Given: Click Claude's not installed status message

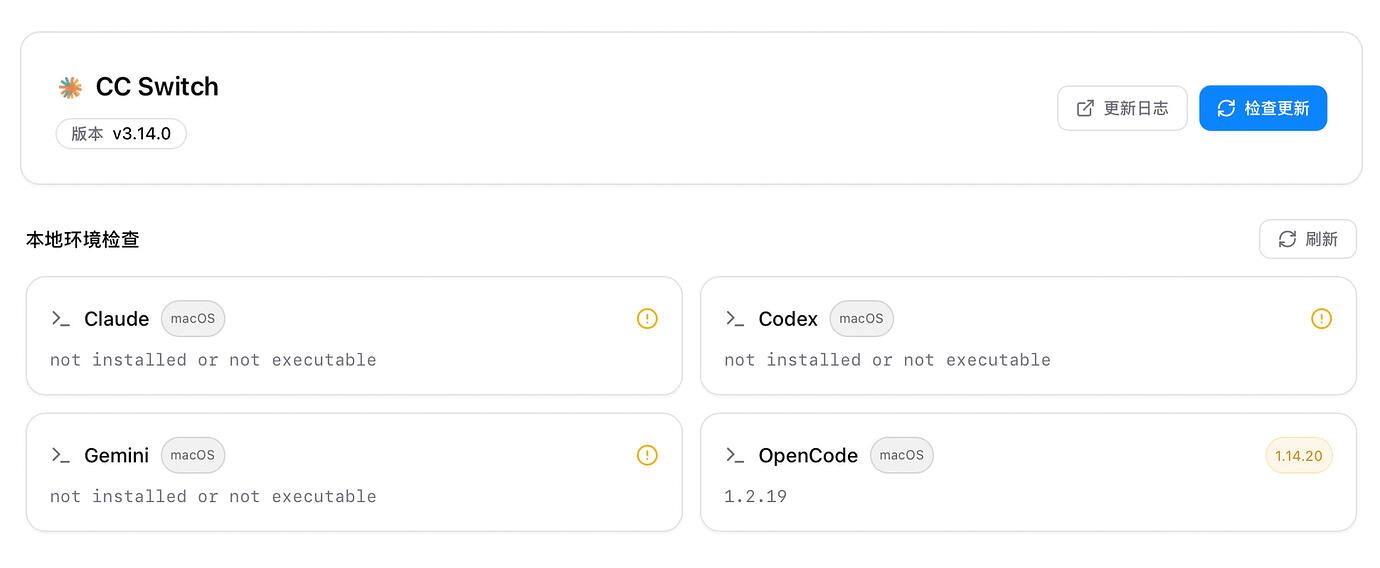Looking at the screenshot, I should pos(213,360).
